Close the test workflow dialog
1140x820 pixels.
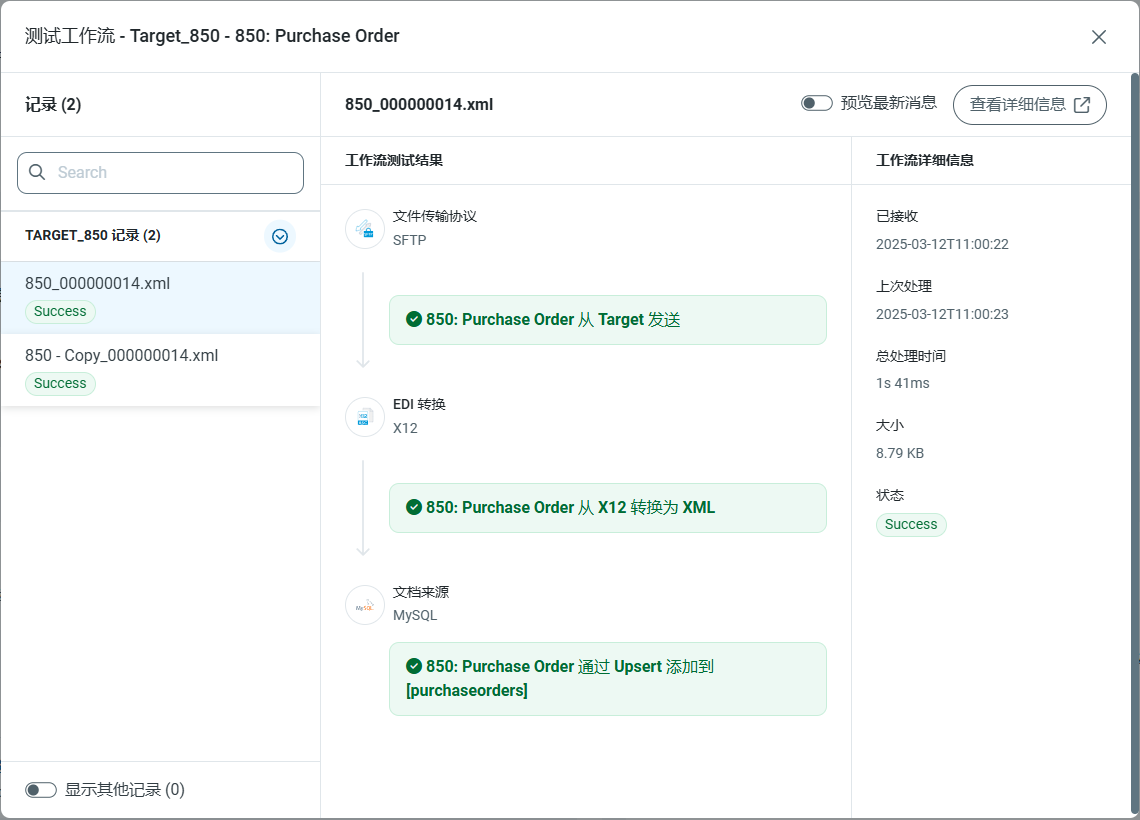pos(1098,37)
